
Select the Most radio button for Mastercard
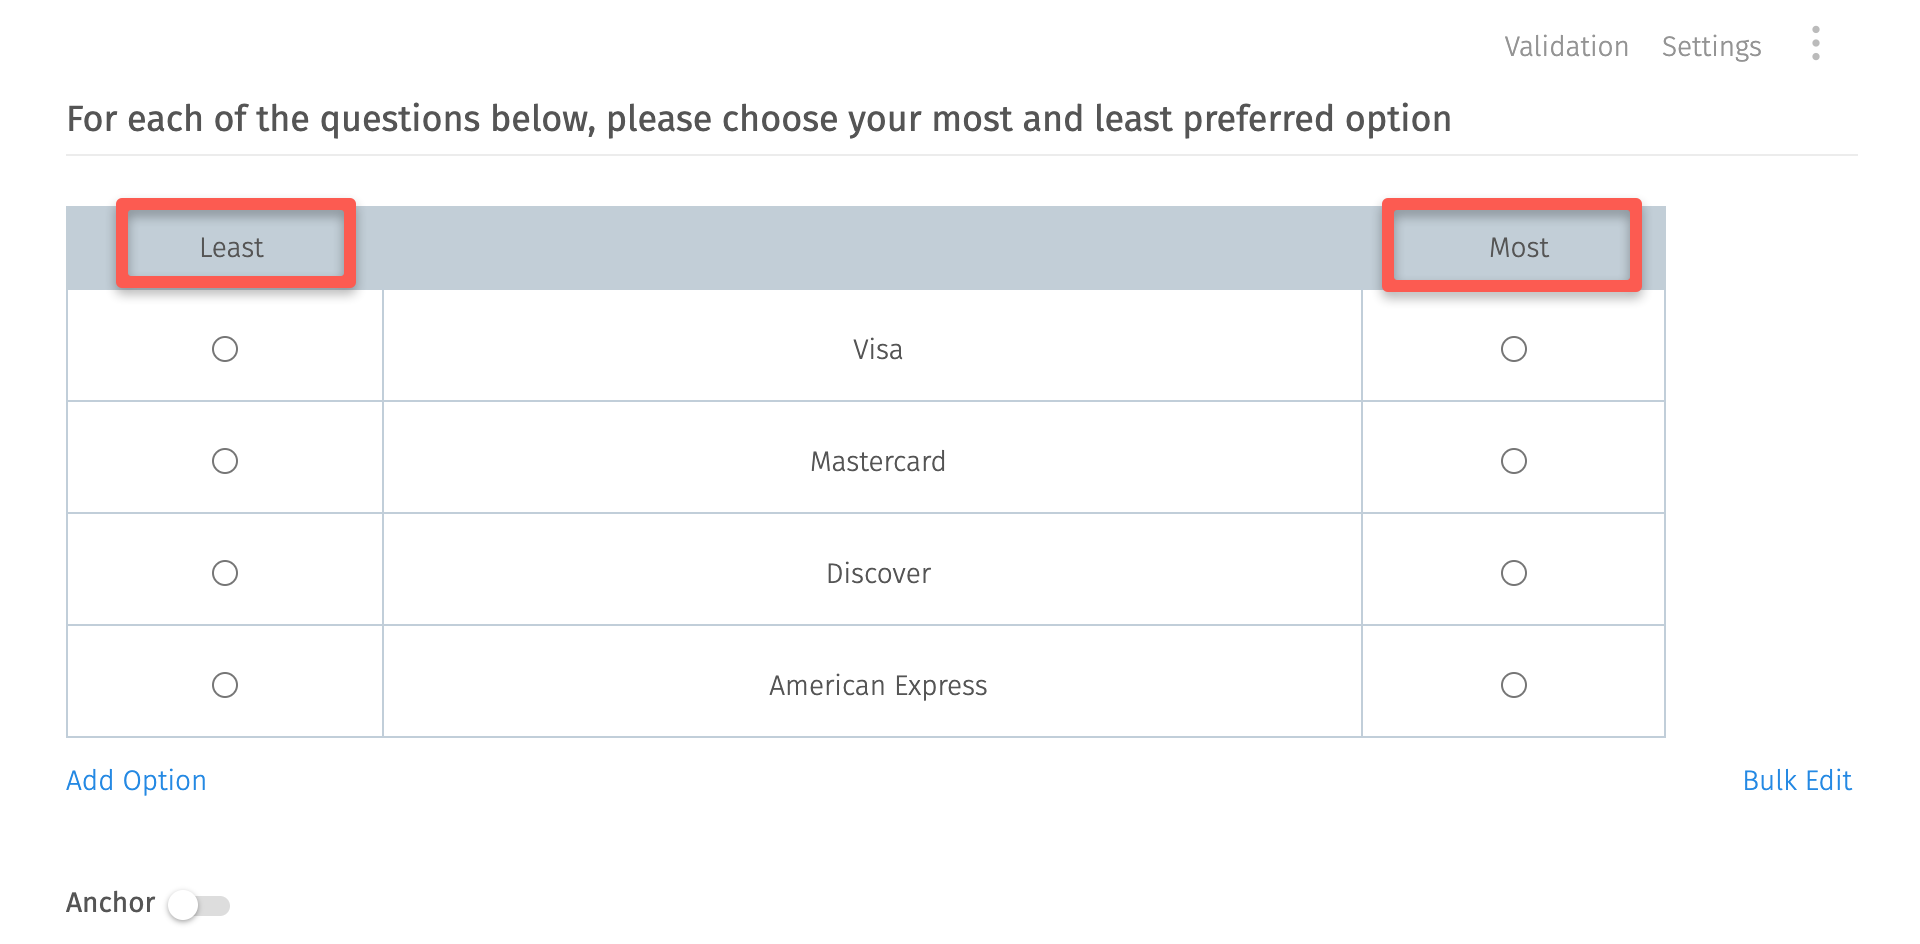(x=1514, y=461)
